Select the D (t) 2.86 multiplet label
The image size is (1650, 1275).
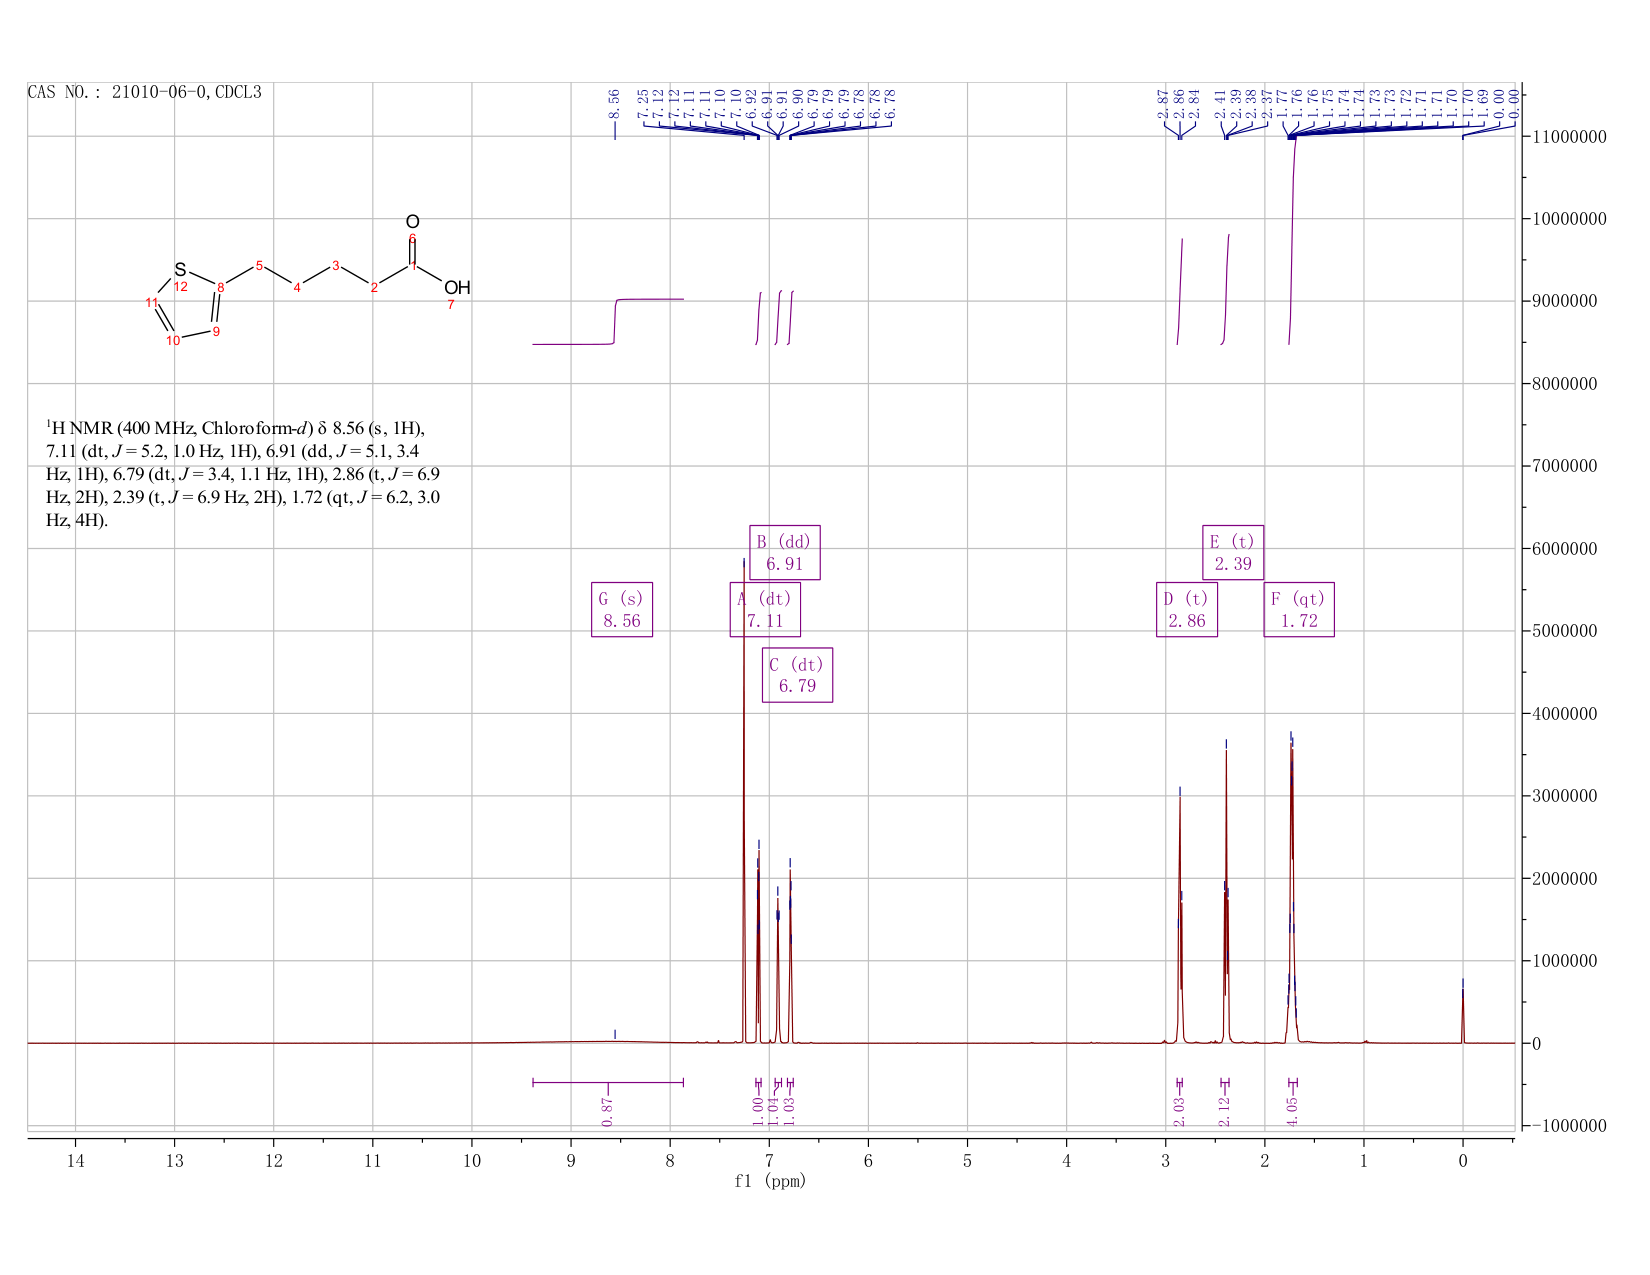pyautogui.click(x=1187, y=610)
